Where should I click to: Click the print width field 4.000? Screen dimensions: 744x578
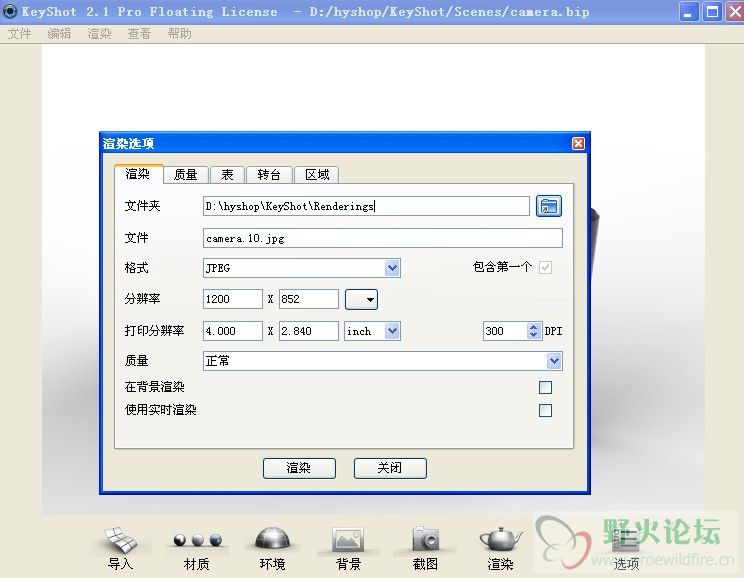(x=232, y=331)
